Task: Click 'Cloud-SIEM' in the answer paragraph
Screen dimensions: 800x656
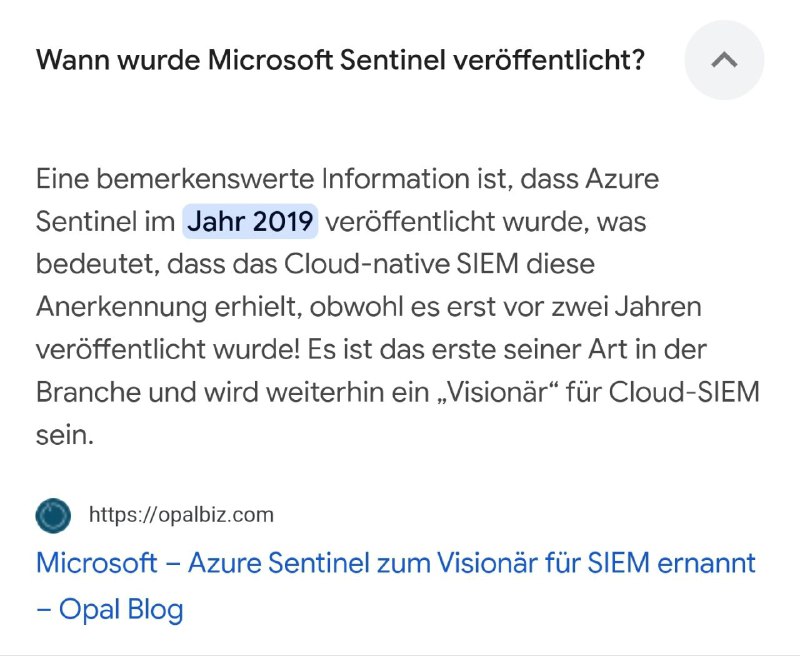Action: click(684, 392)
